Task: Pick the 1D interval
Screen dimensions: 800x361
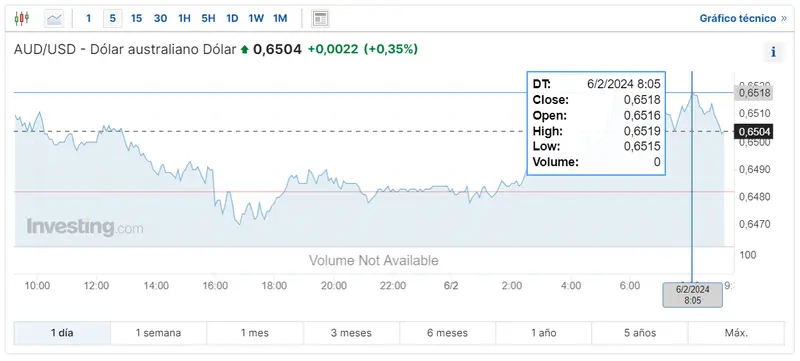Action: 232,19
